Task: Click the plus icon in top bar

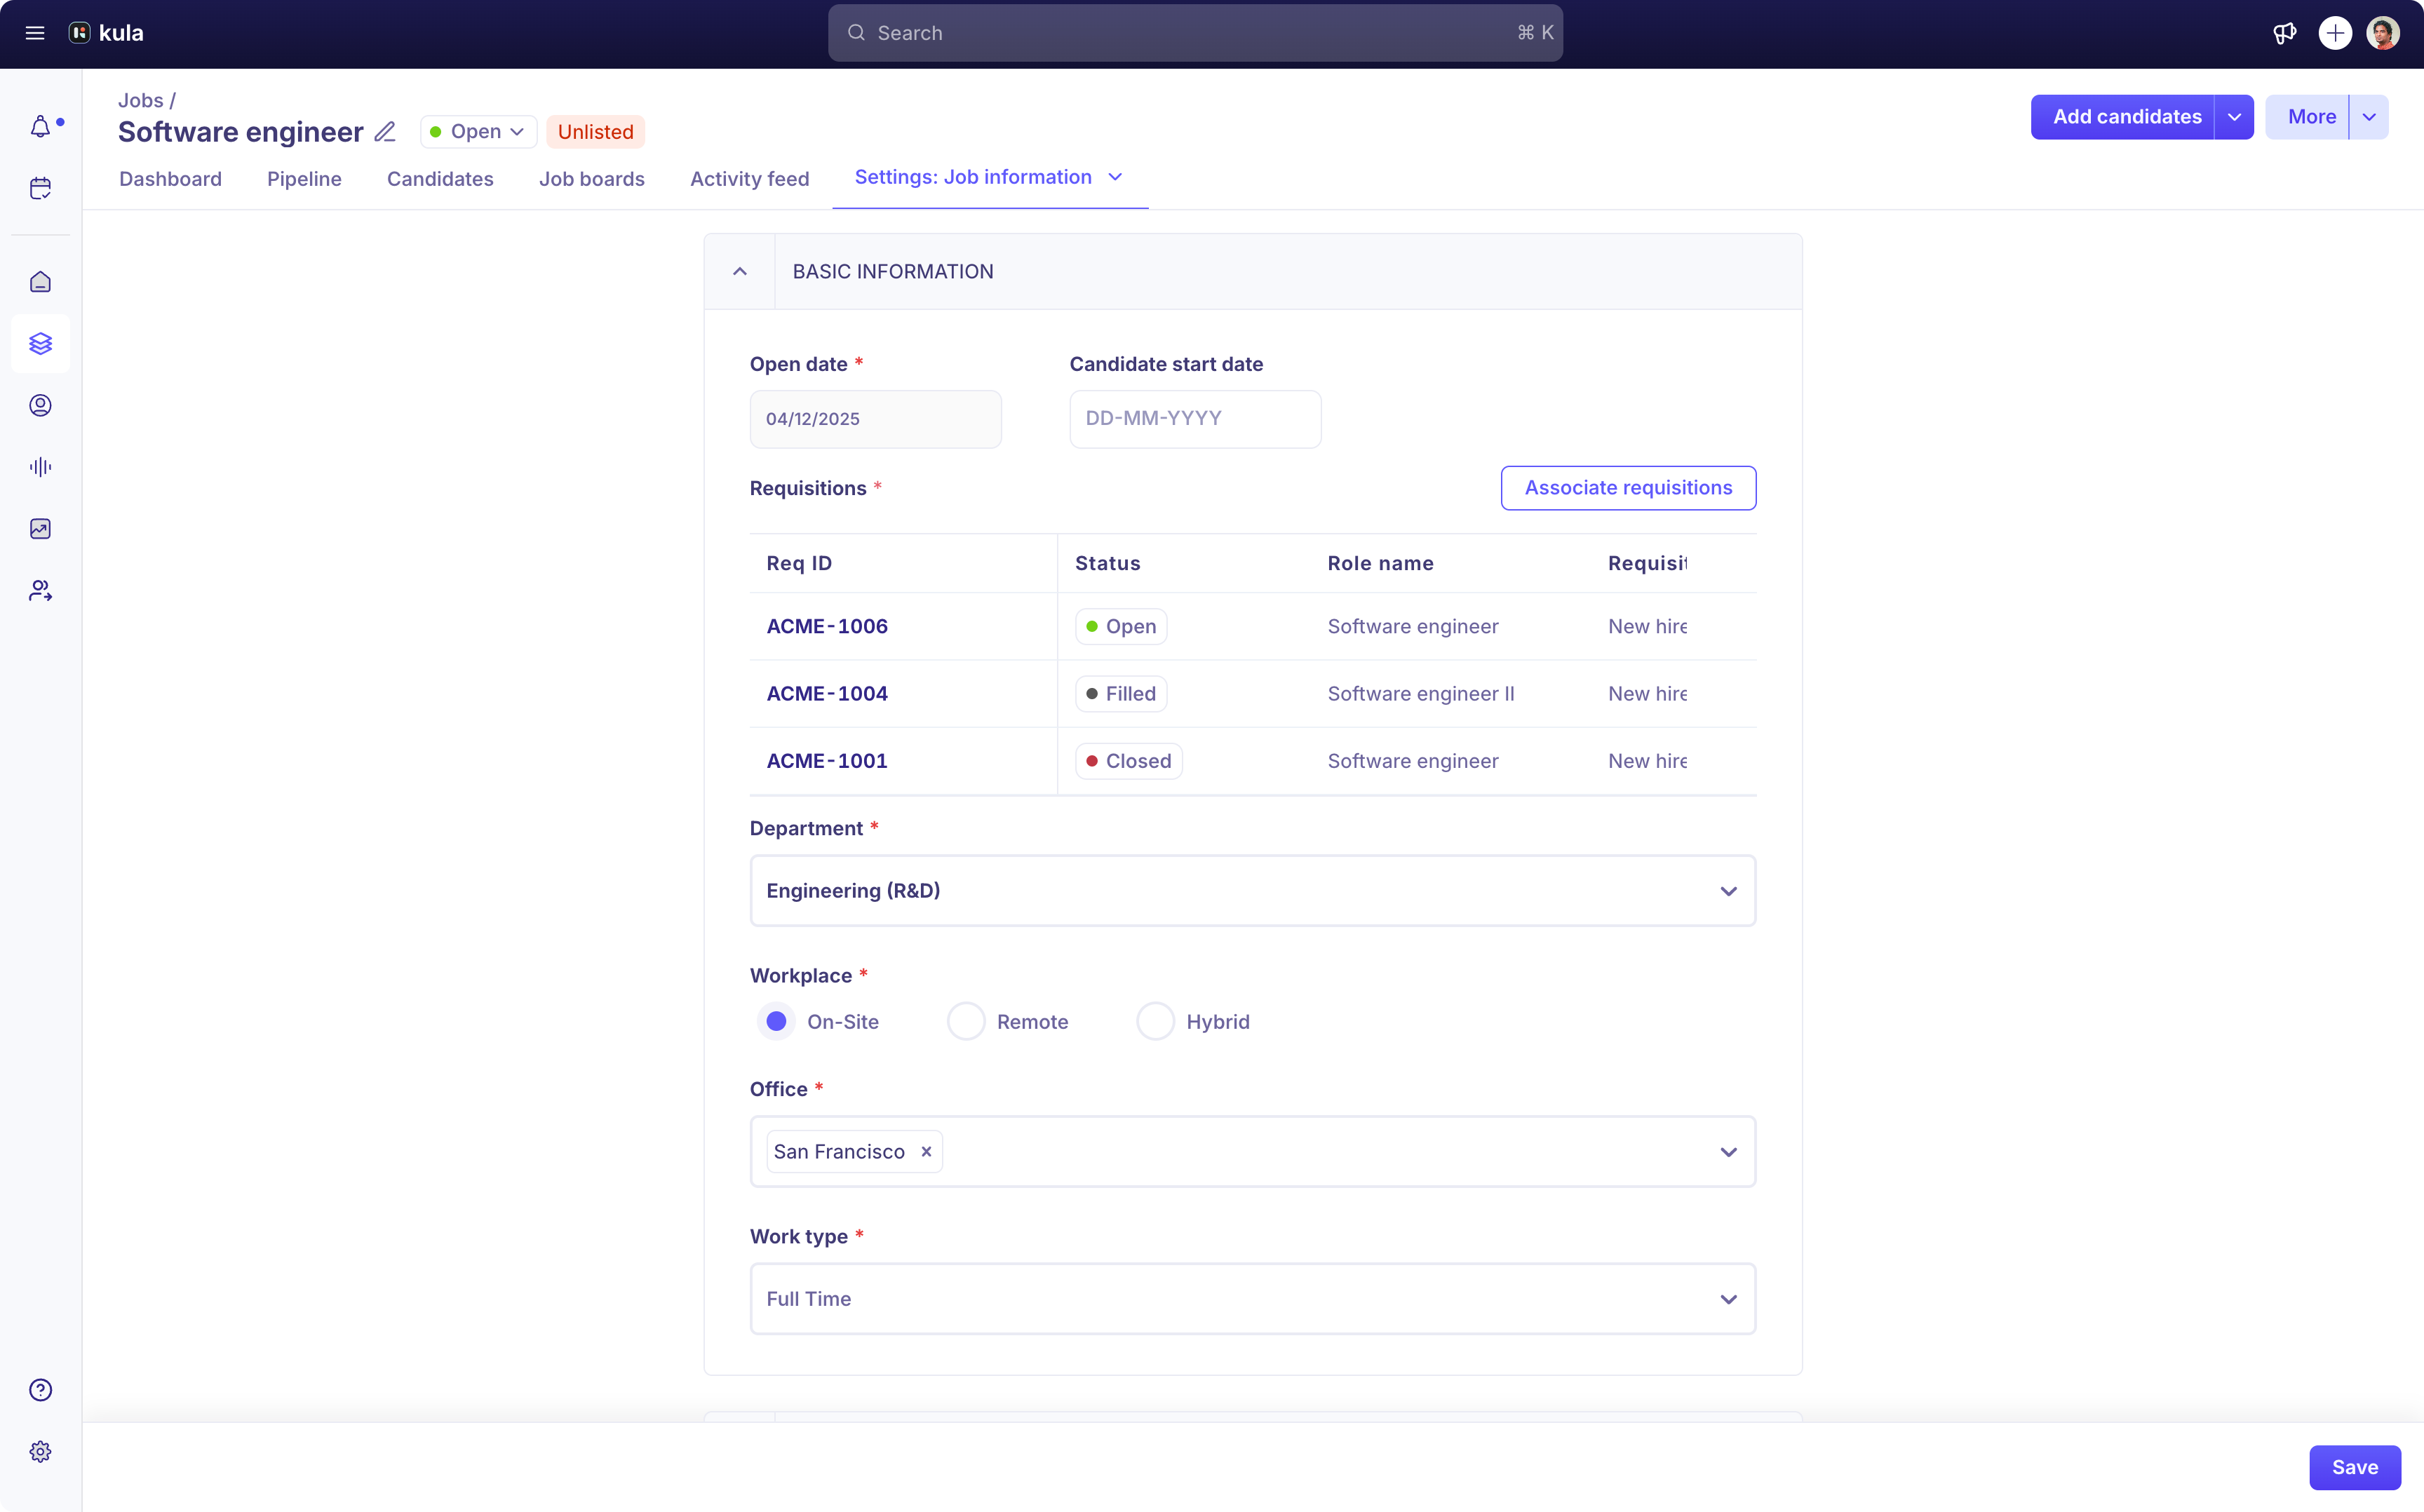Action: click(2335, 33)
